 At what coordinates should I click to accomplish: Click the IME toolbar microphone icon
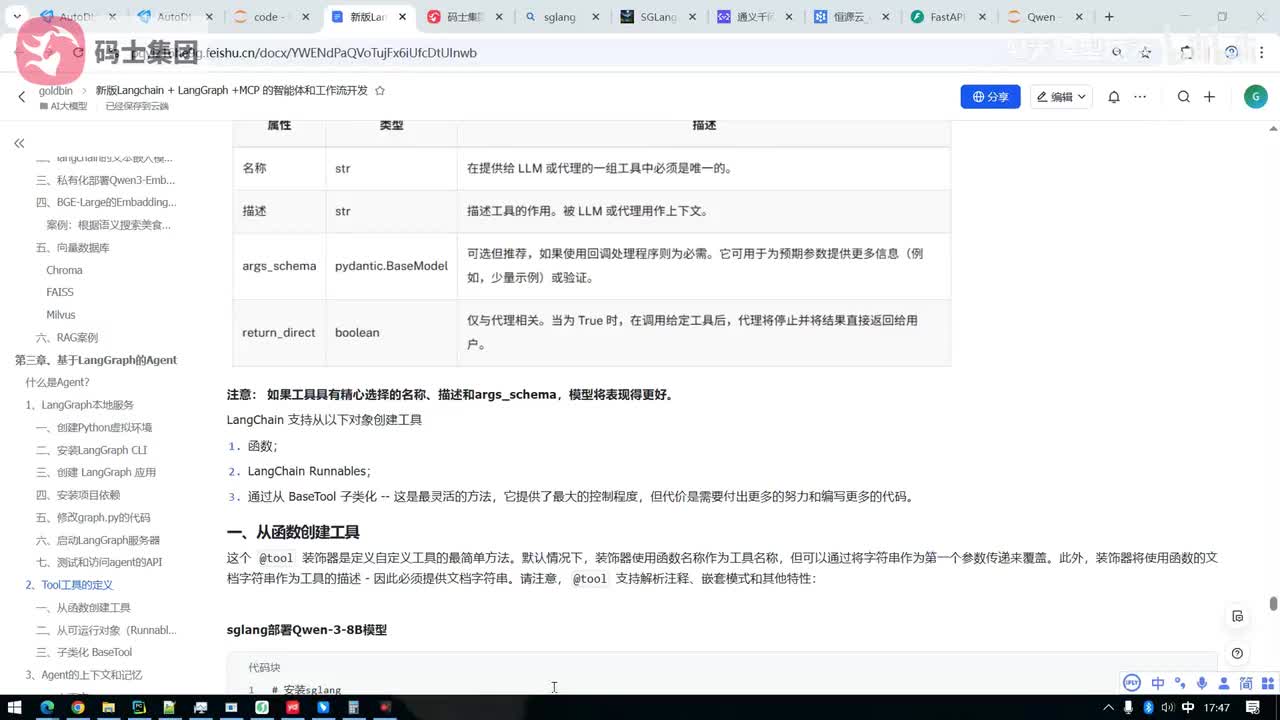point(1202,683)
